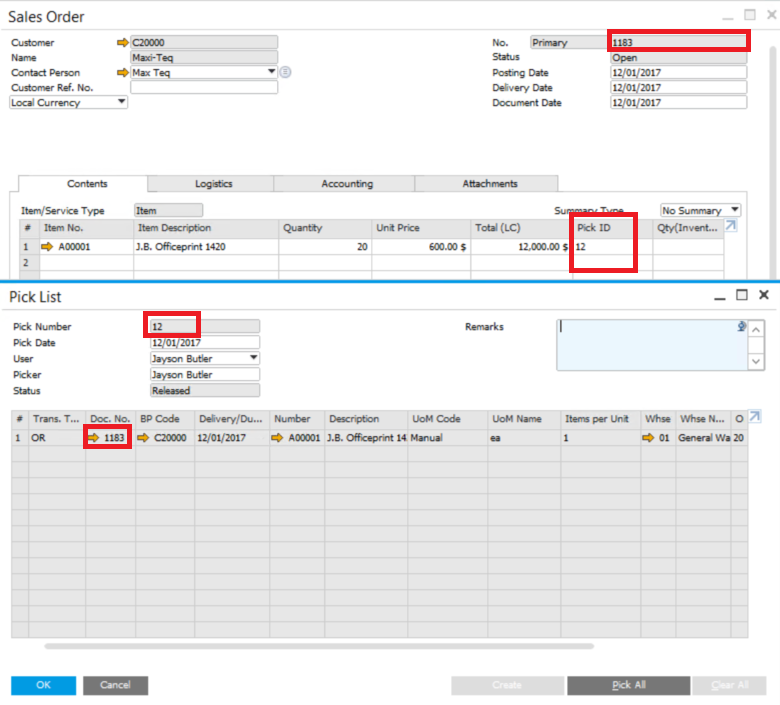Open the Accounting tab

[347, 184]
